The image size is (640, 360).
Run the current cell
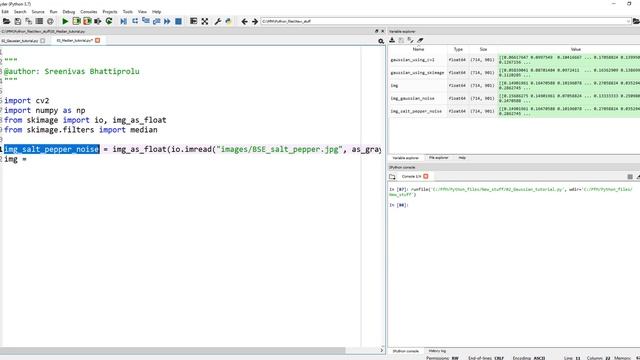(76, 21)
